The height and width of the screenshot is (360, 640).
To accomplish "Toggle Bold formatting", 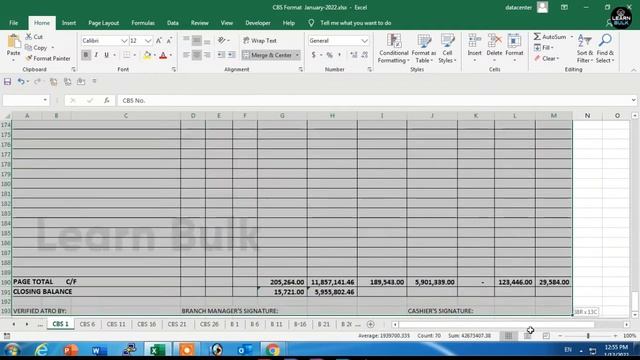I will click(x=86, y=55).
